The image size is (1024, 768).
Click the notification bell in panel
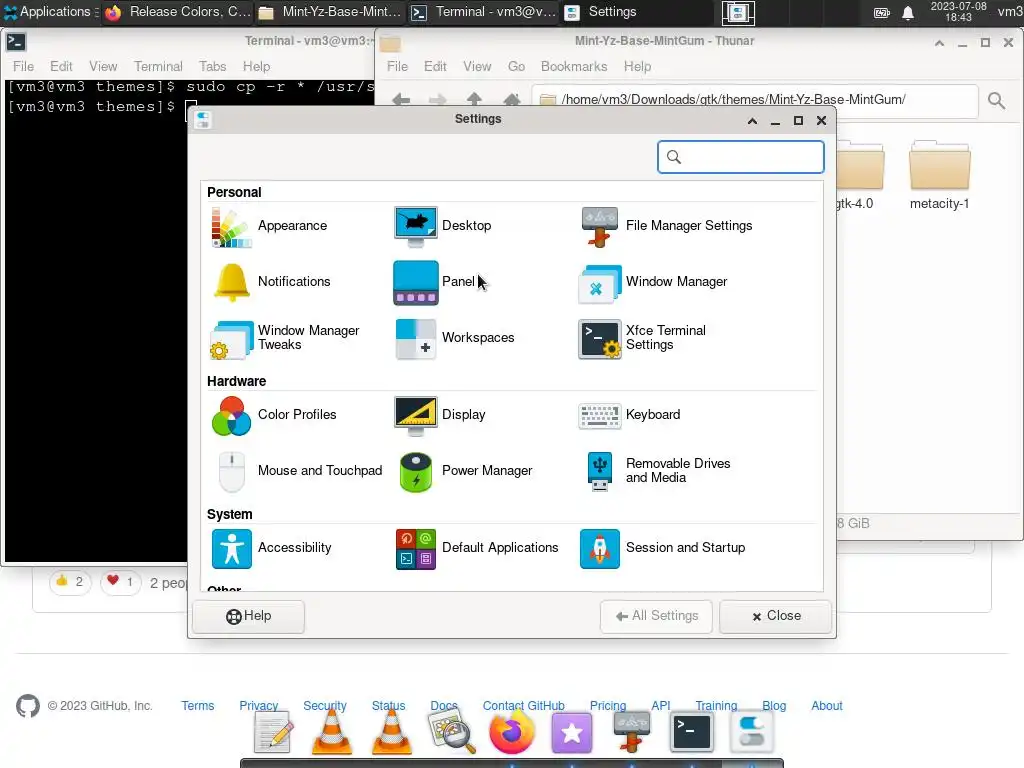(908, 13)
